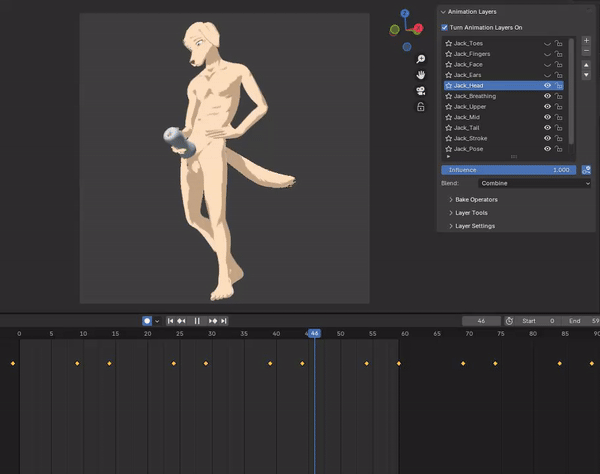
Task: Select the keyframe diamond at frame 25
Action: coord(173,363)
